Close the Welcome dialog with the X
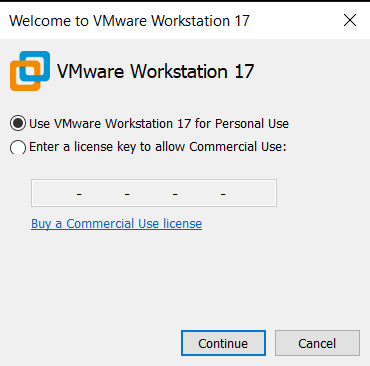 (x=350, y=20)
